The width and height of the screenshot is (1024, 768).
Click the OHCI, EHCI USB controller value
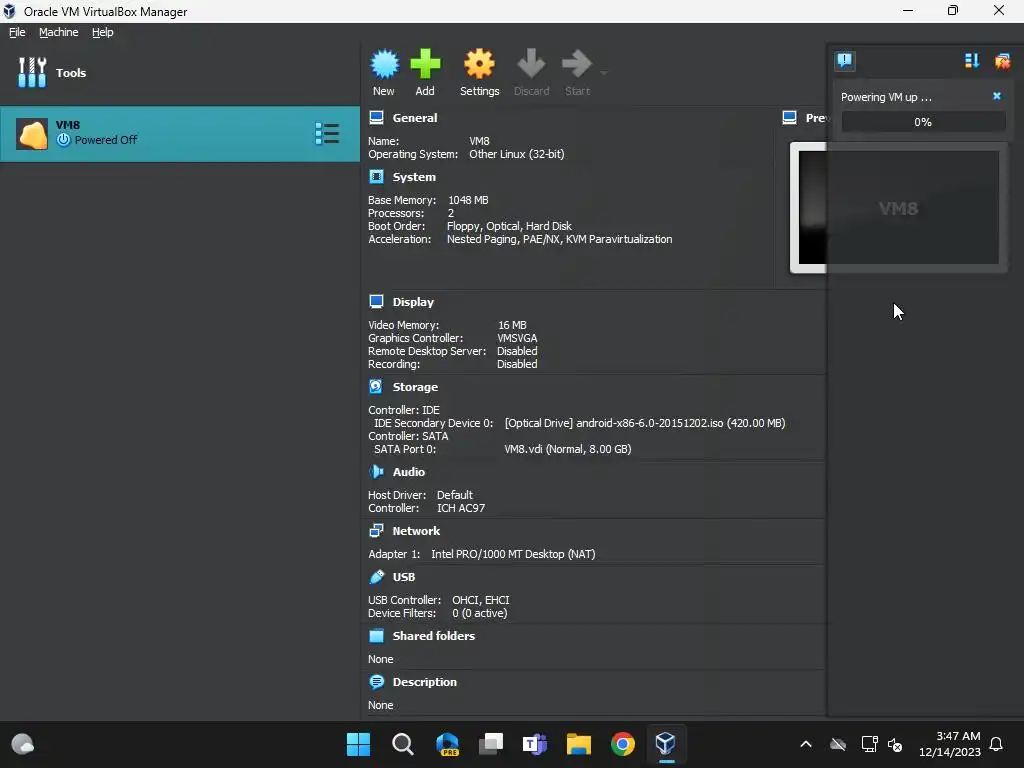(481, 600)
